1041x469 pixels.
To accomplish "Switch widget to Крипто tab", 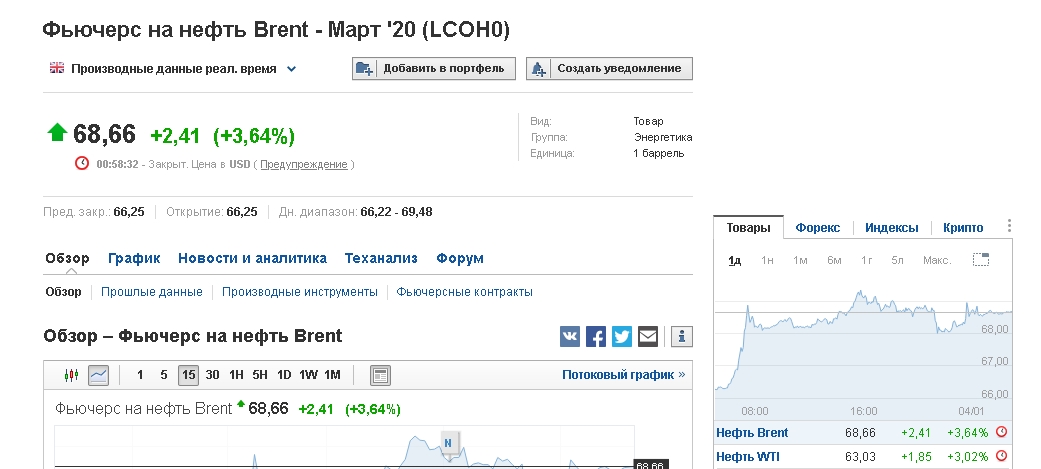I will point(963,228).
